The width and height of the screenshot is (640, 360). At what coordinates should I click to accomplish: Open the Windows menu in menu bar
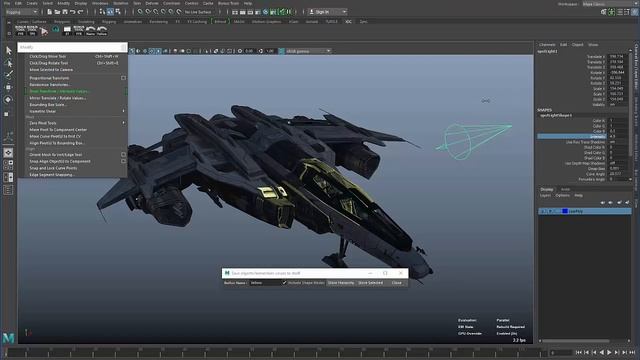(x=100, y=3)
